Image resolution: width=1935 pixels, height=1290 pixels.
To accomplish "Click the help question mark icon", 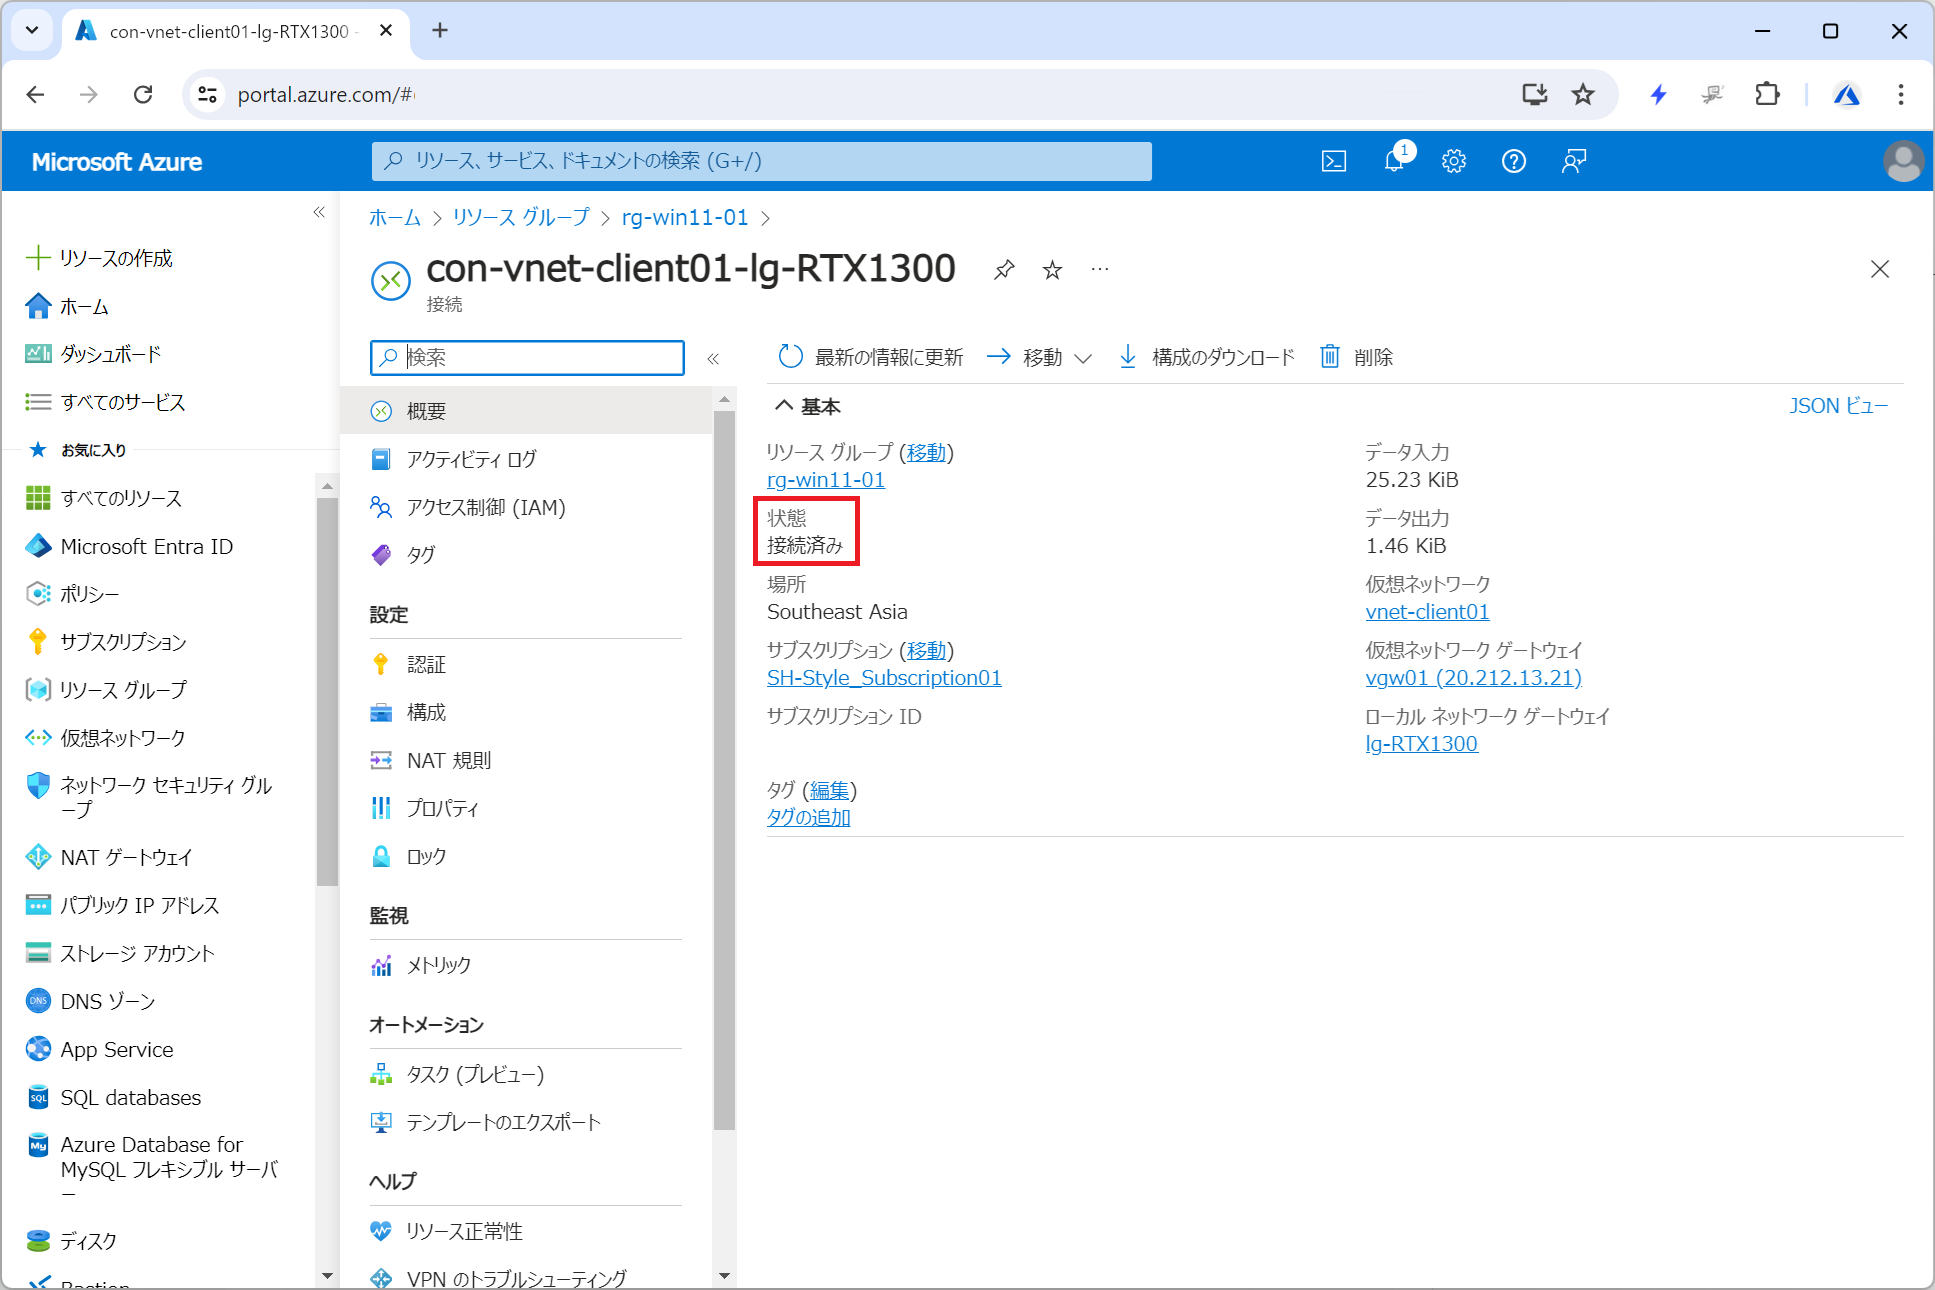I will [x=1513, y=161].
